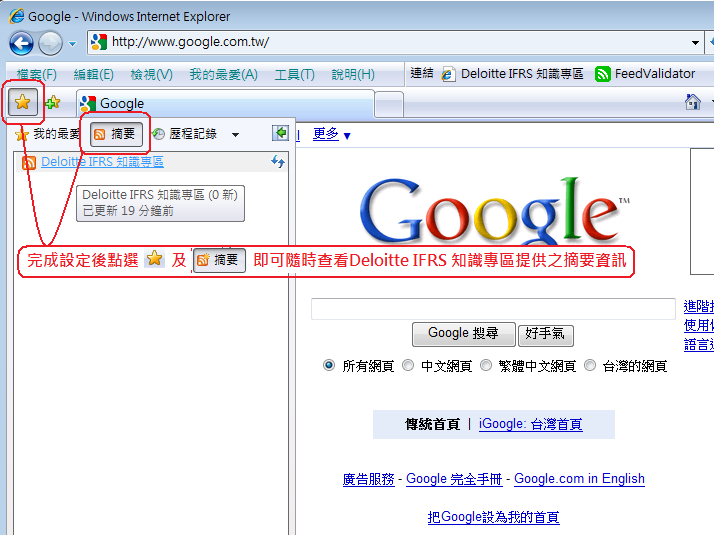This screenshot has height=535, width=714.
Task: Click 把Google設為我的首頁 link
Action: tap(494, 517)
